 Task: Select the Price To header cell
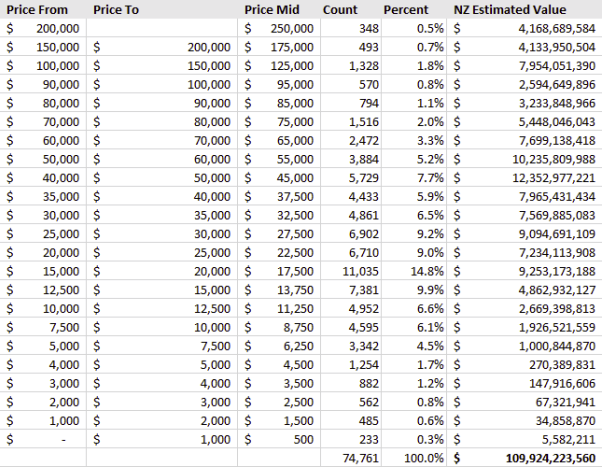click(x=162, y=10)
